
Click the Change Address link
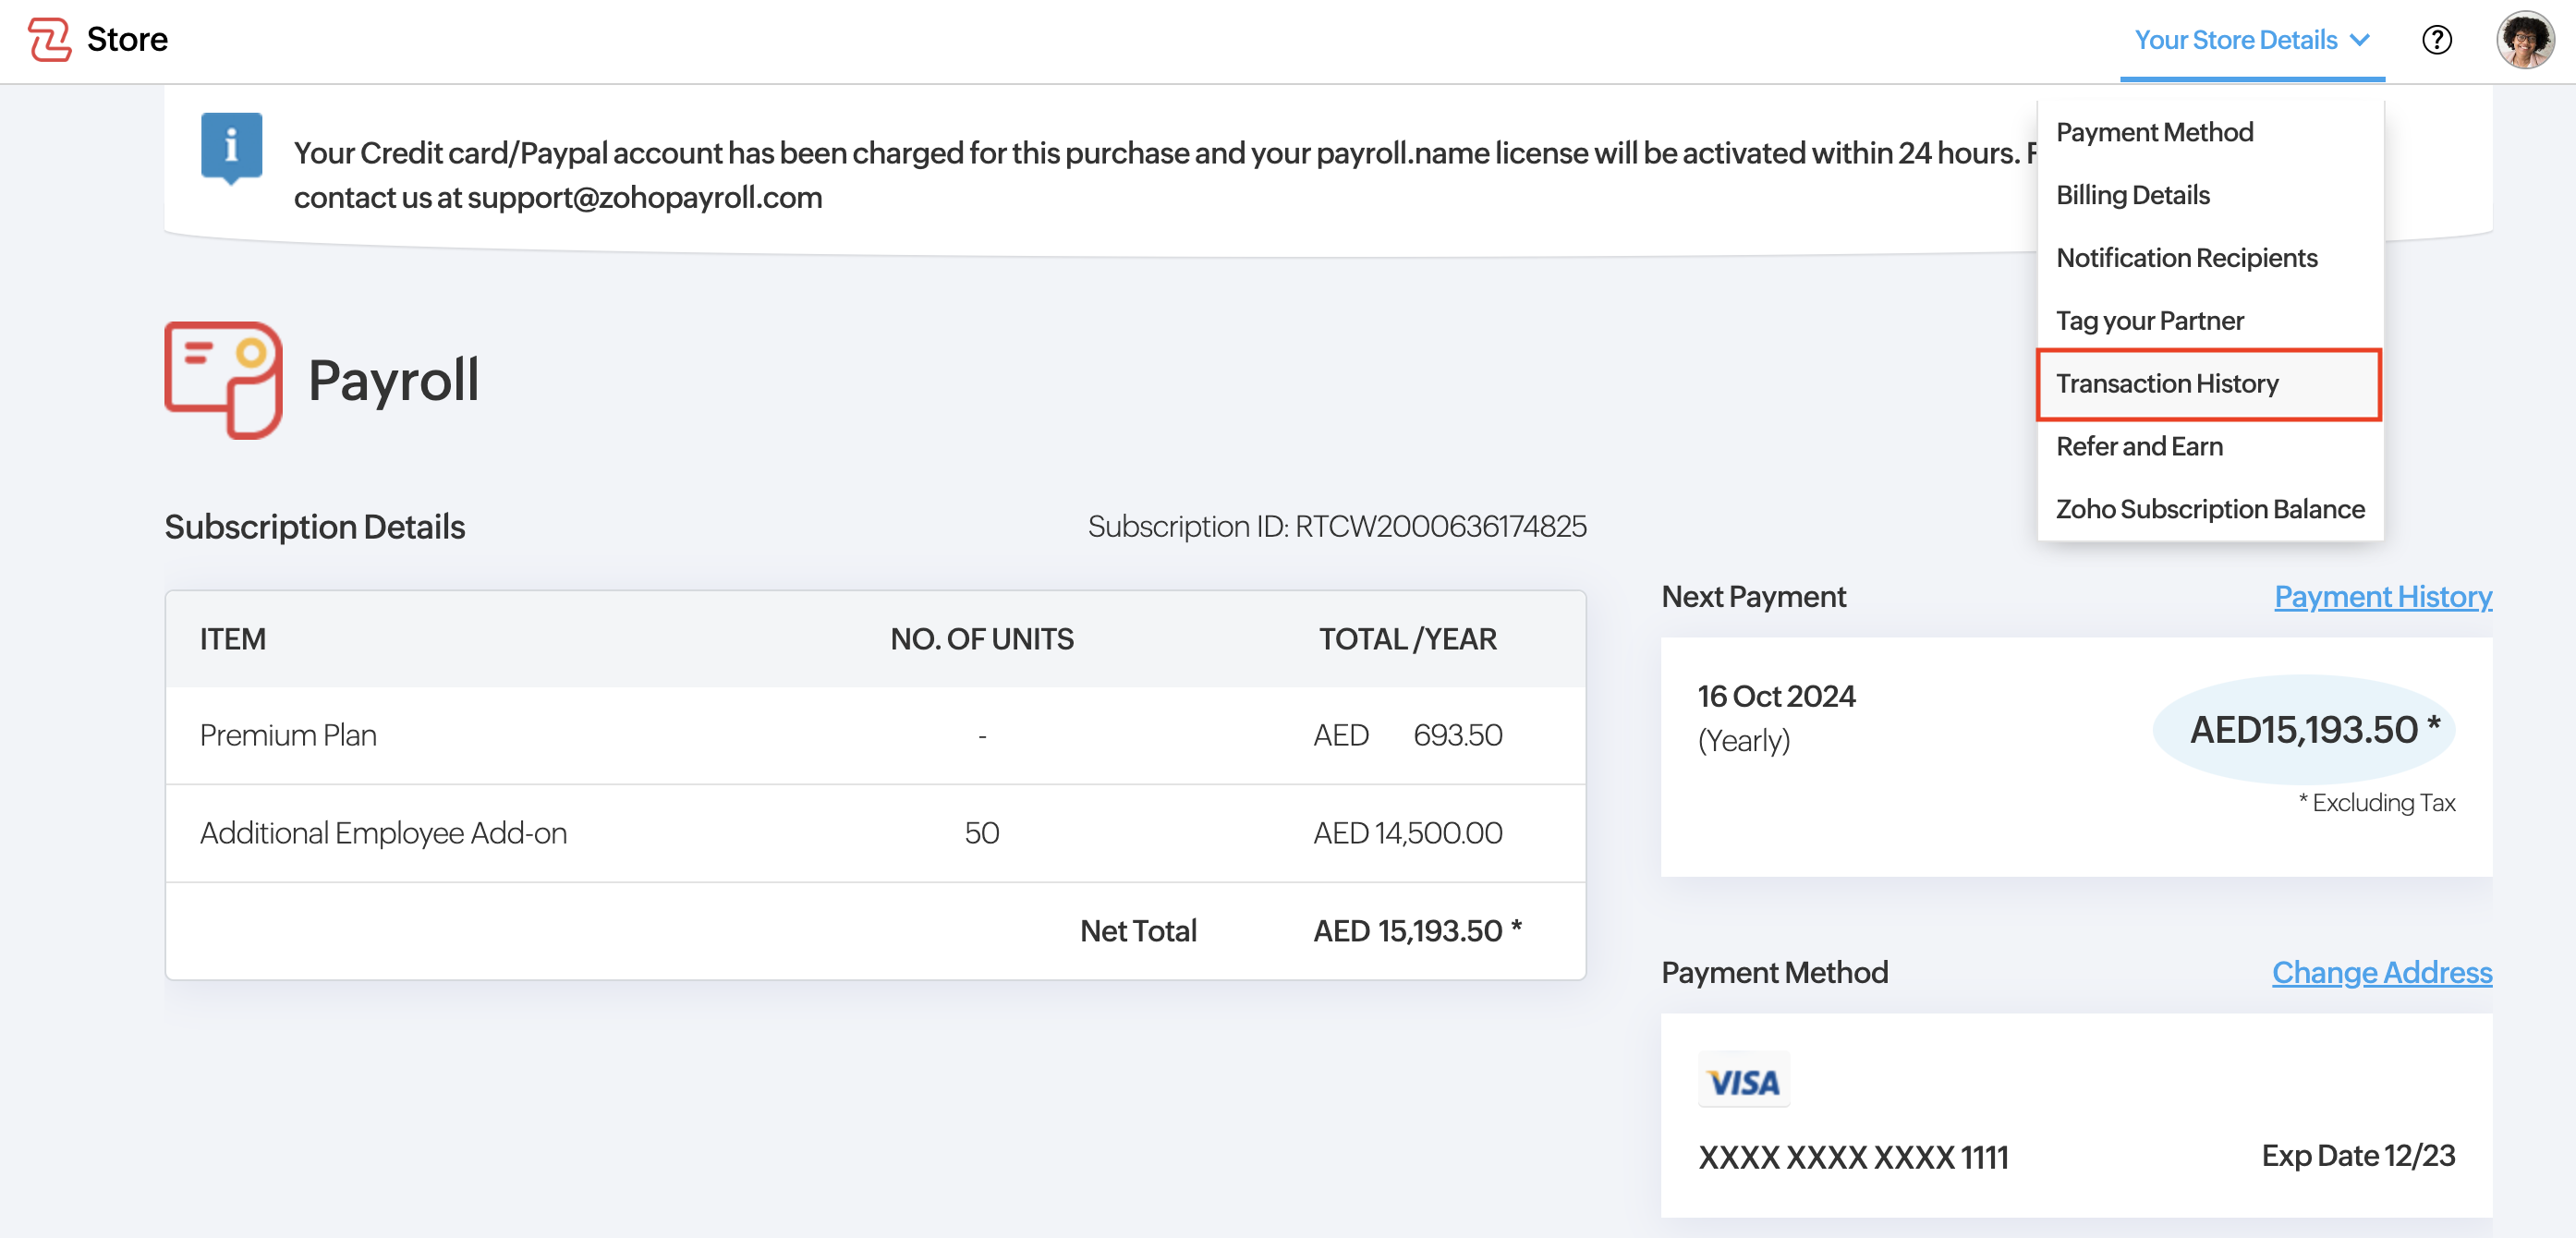click(2381, 973)
